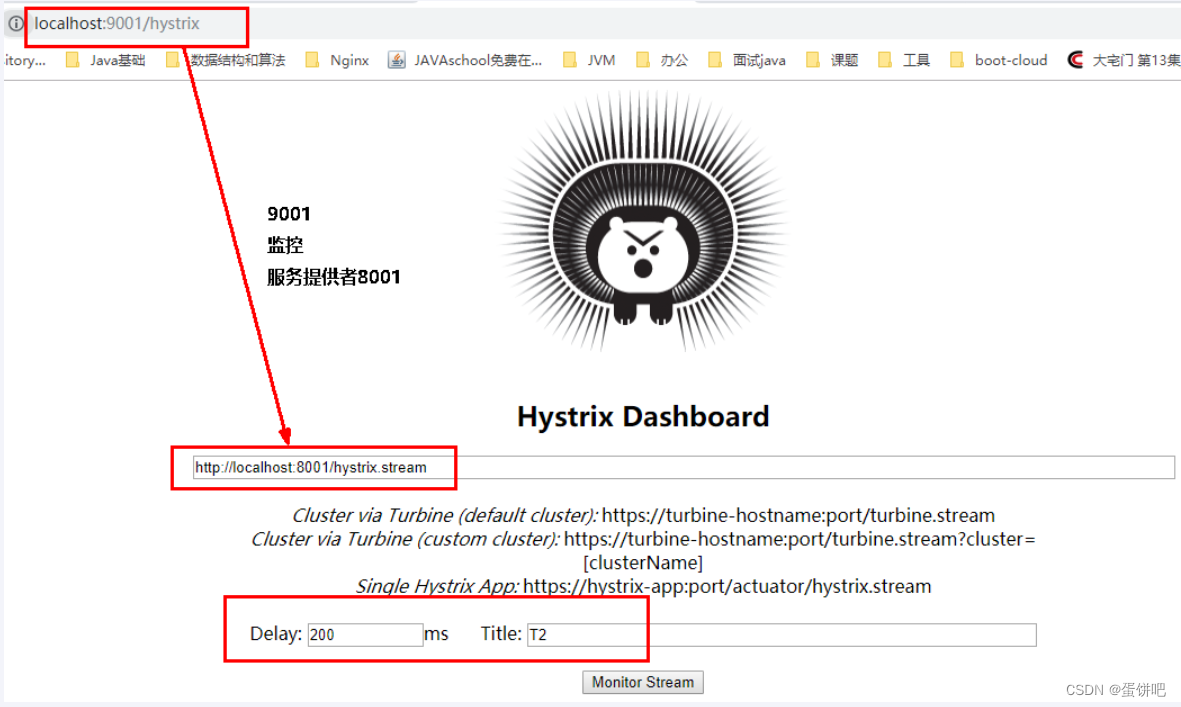Click the site info icon in address bar
Viewport: 1181px width, 707px height.
click(x=16, y=23)
